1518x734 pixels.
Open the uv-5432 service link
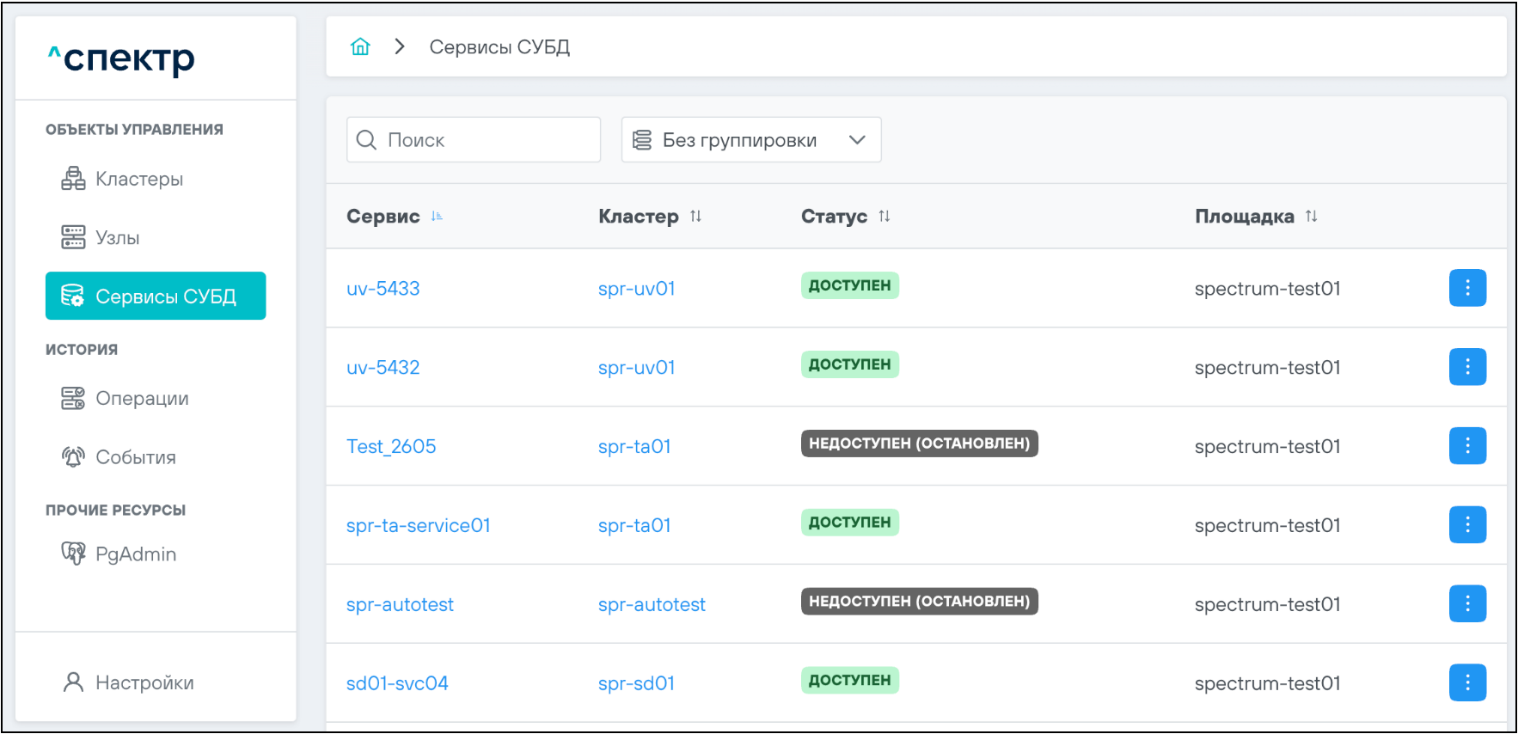[383, 367]
